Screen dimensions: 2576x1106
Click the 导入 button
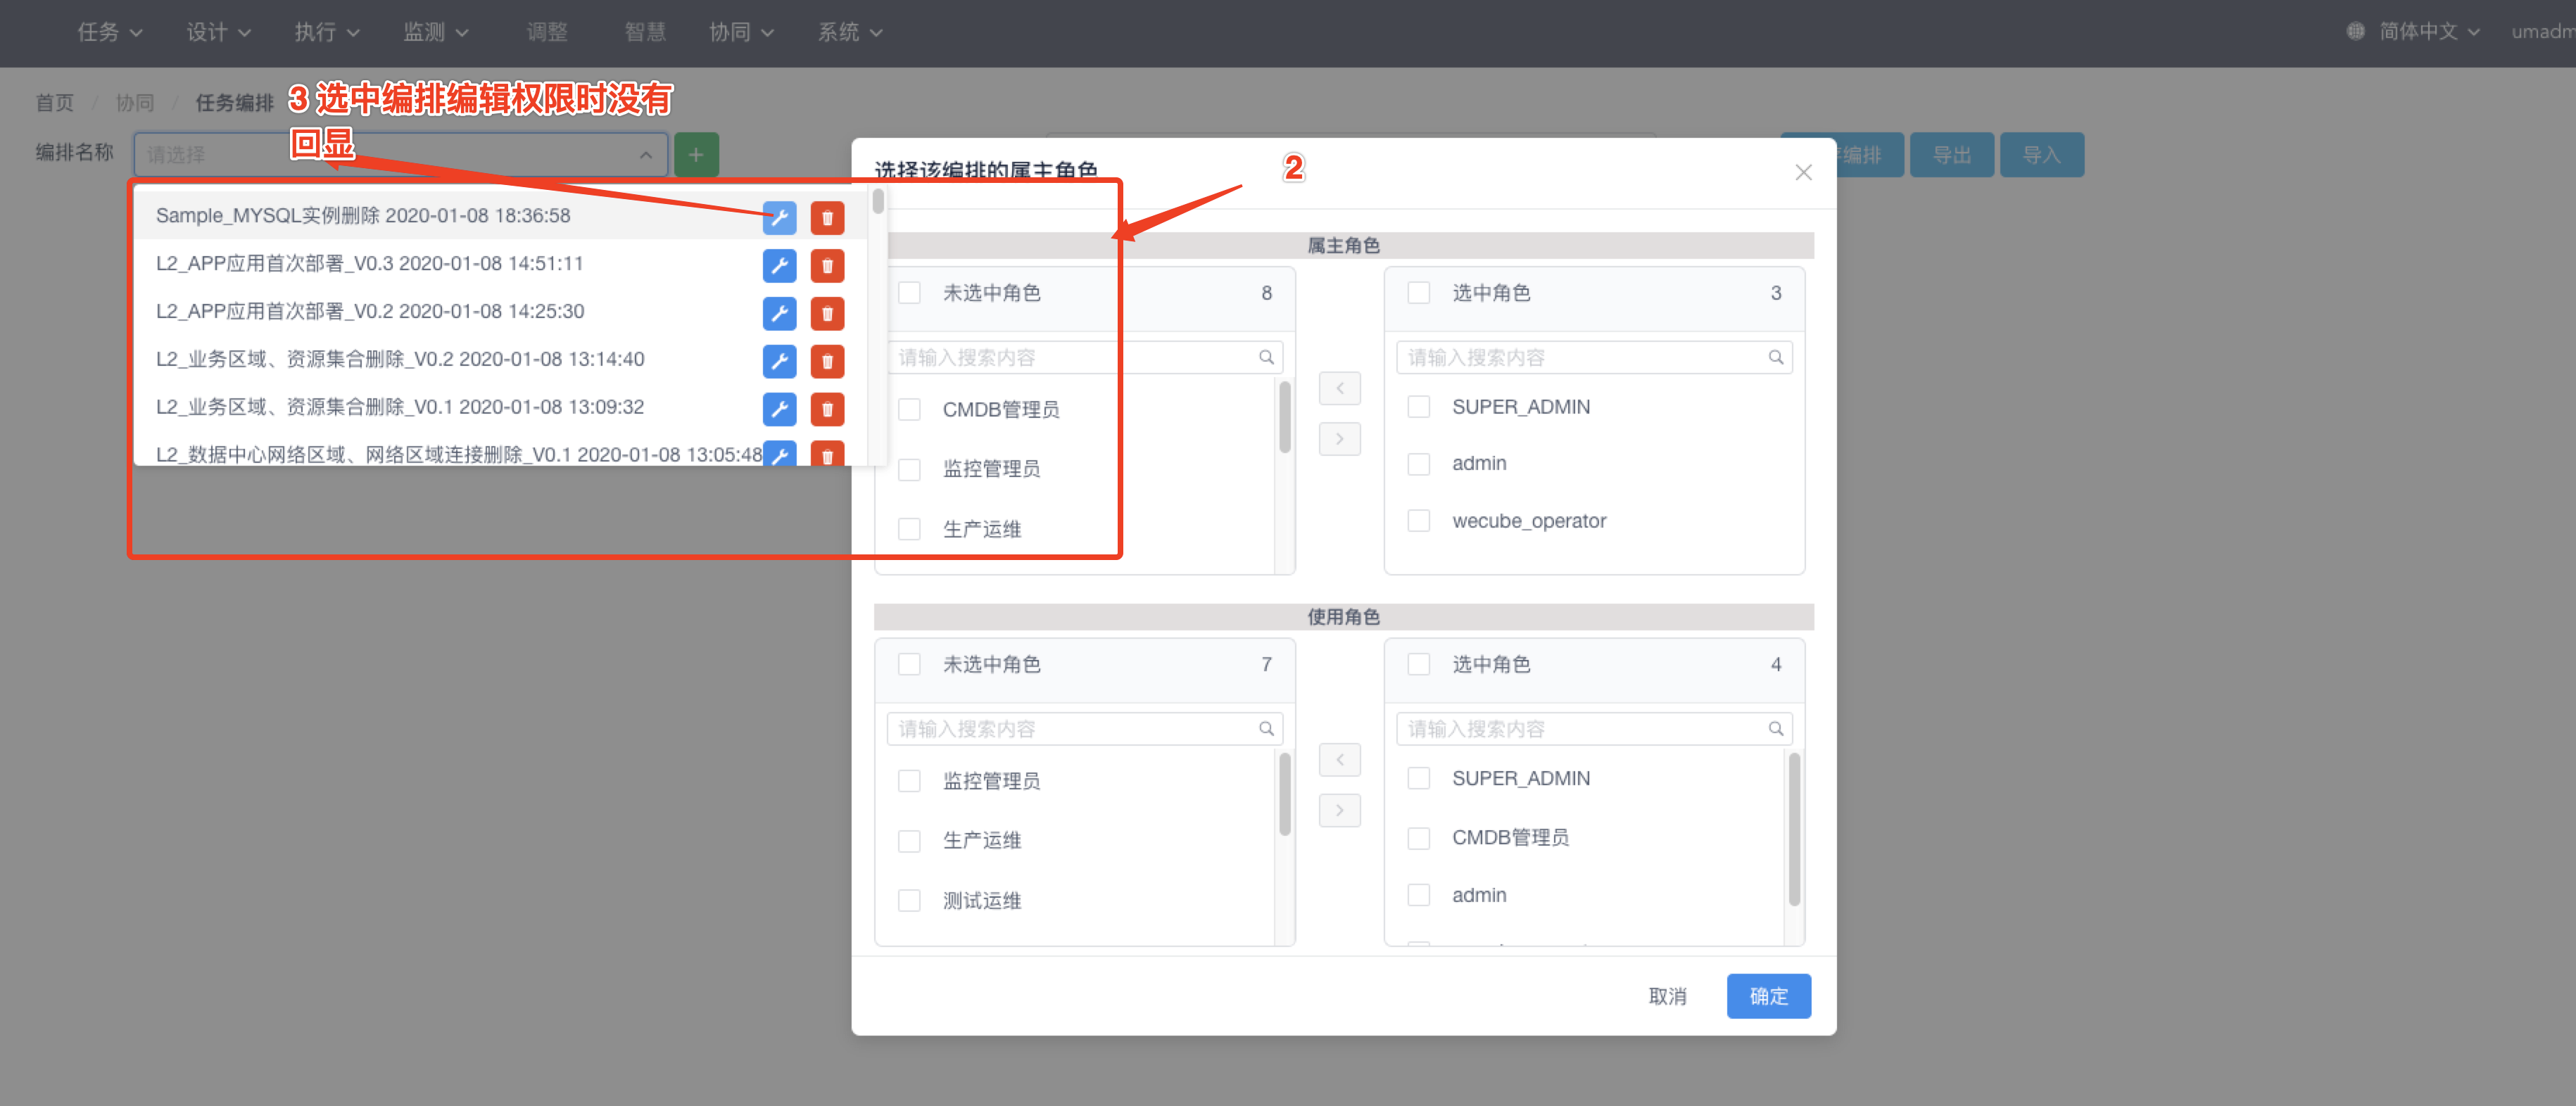tap(2041, 155)
